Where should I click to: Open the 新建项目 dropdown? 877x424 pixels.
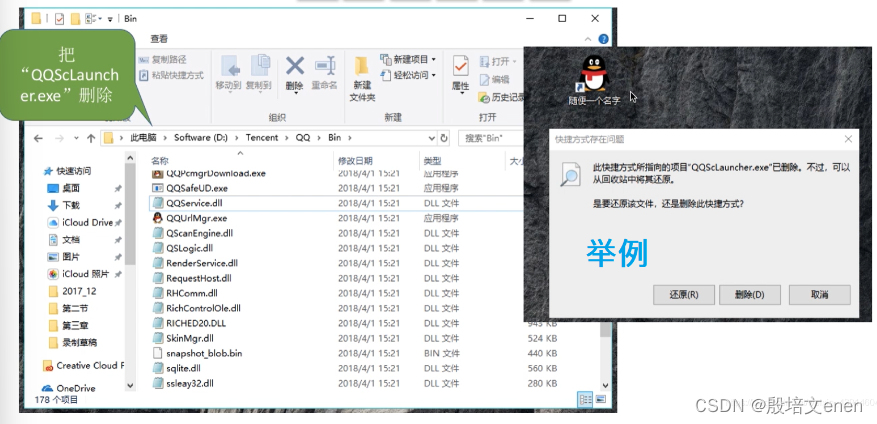(408, 59)
